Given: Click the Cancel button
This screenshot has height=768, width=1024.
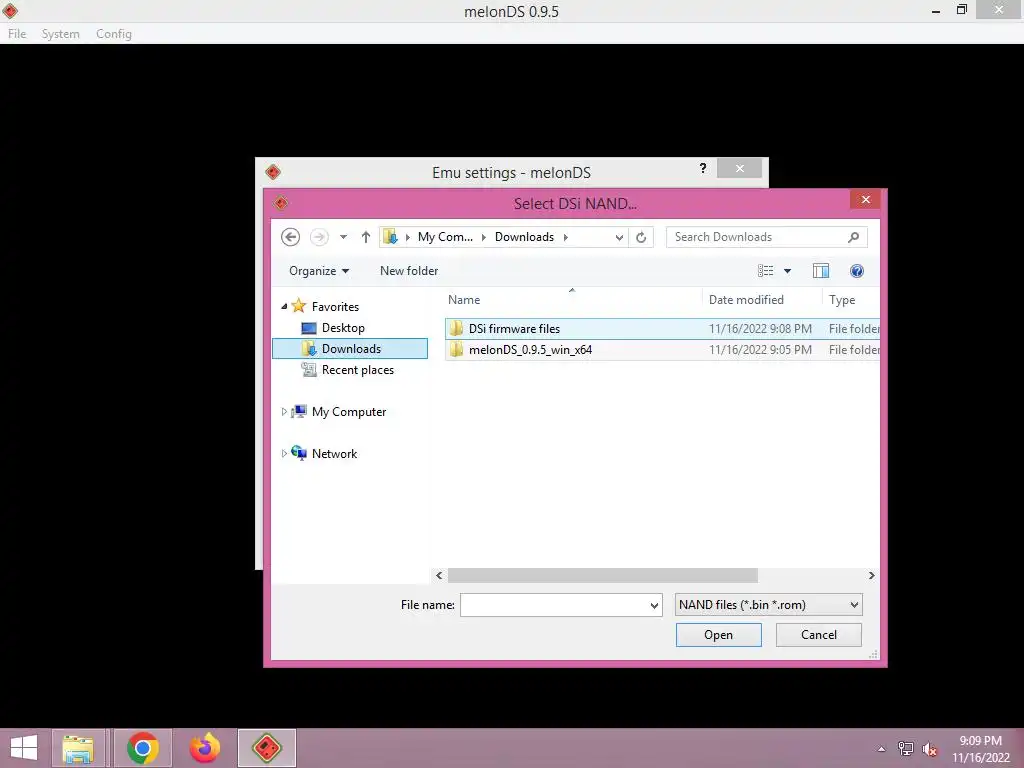Looking at the screenshot, I should [x=818, y=635].
